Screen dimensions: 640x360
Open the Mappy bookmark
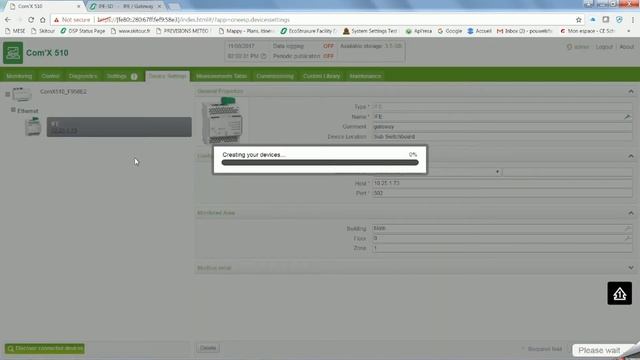click(x=245, y=31)
